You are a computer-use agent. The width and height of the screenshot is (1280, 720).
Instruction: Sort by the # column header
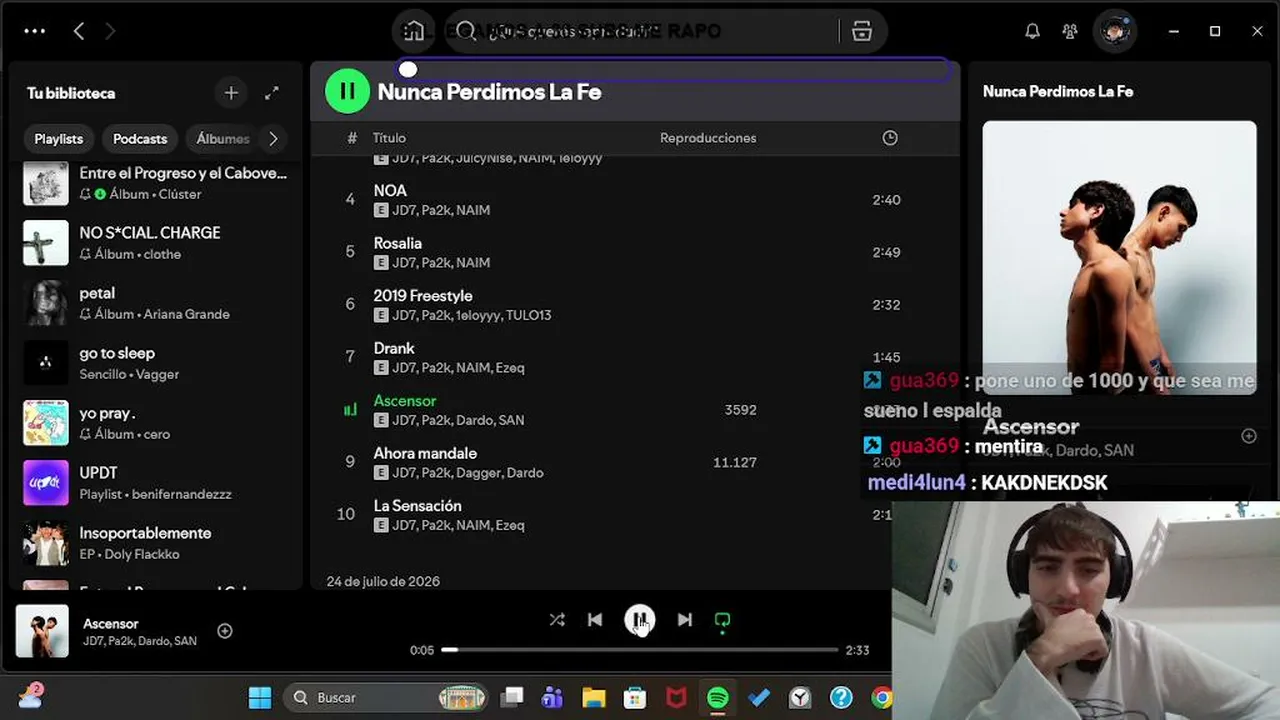352,138
